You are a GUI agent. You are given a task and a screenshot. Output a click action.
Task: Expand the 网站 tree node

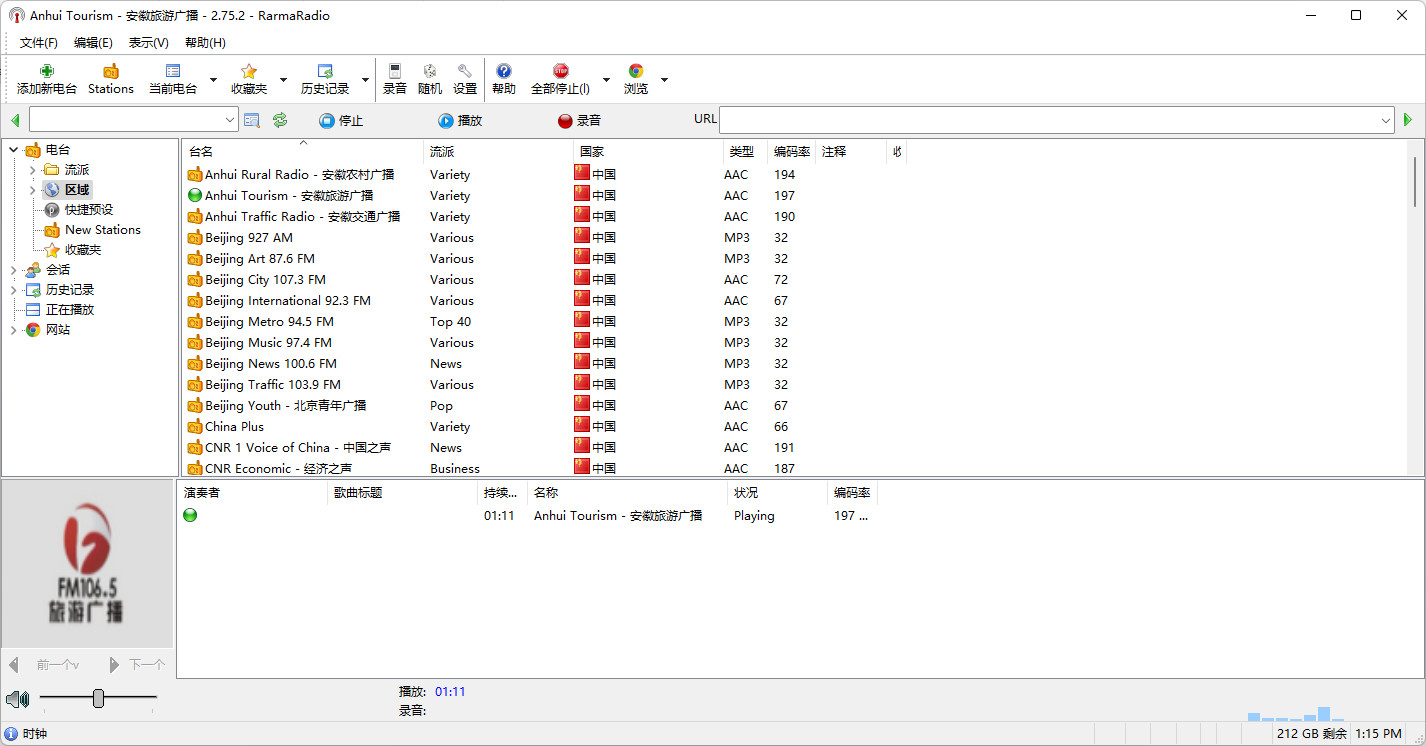pyautogui.click(x=14, y=330)
